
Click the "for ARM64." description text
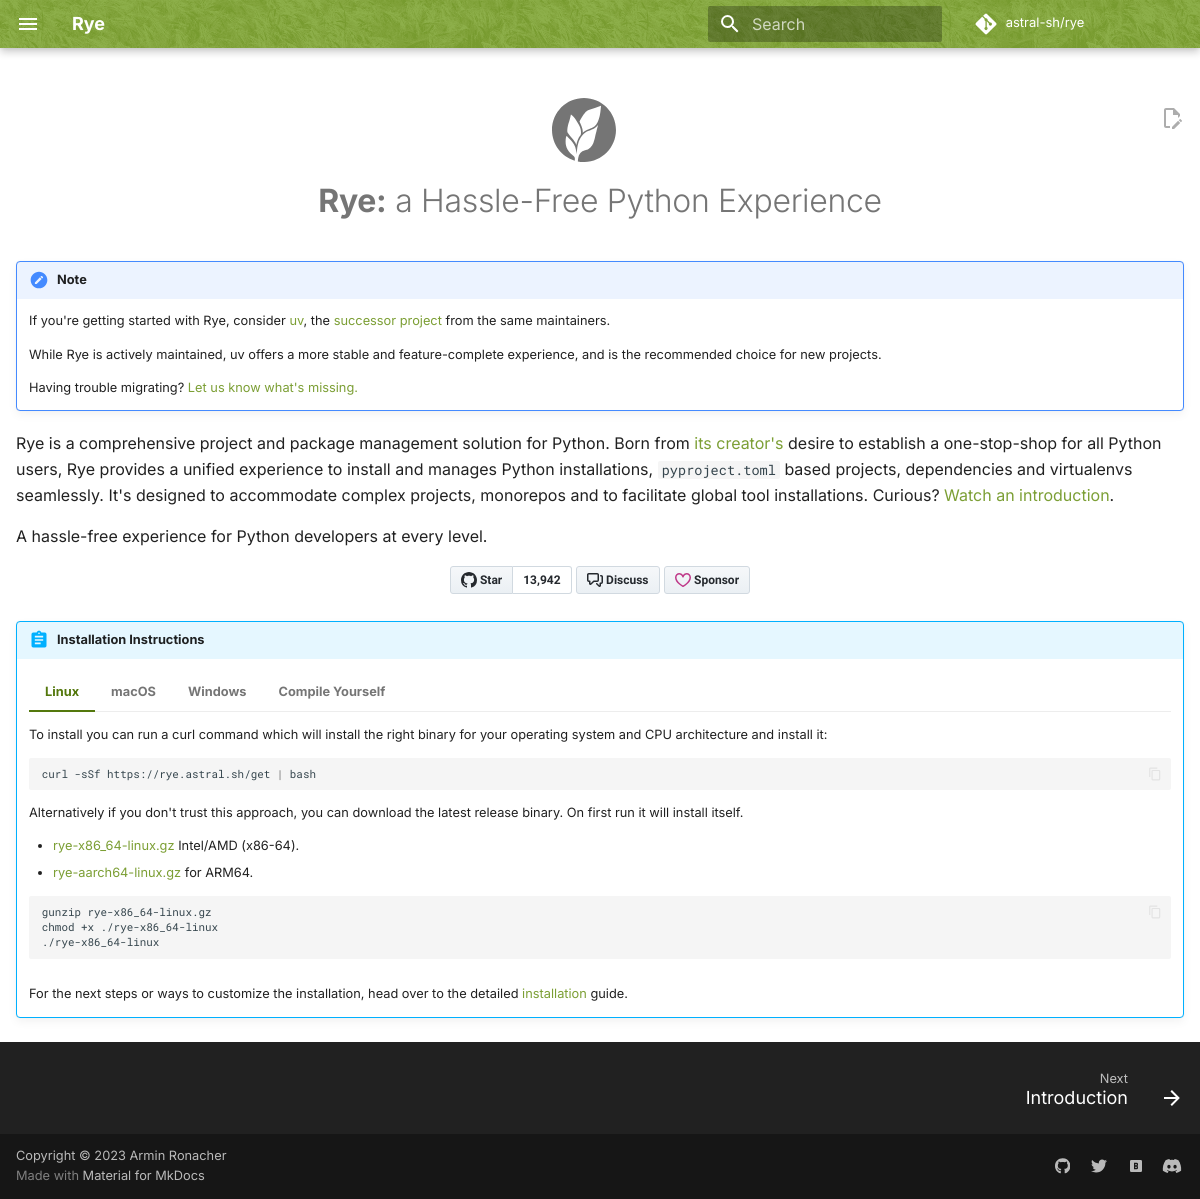coord(219,873)
